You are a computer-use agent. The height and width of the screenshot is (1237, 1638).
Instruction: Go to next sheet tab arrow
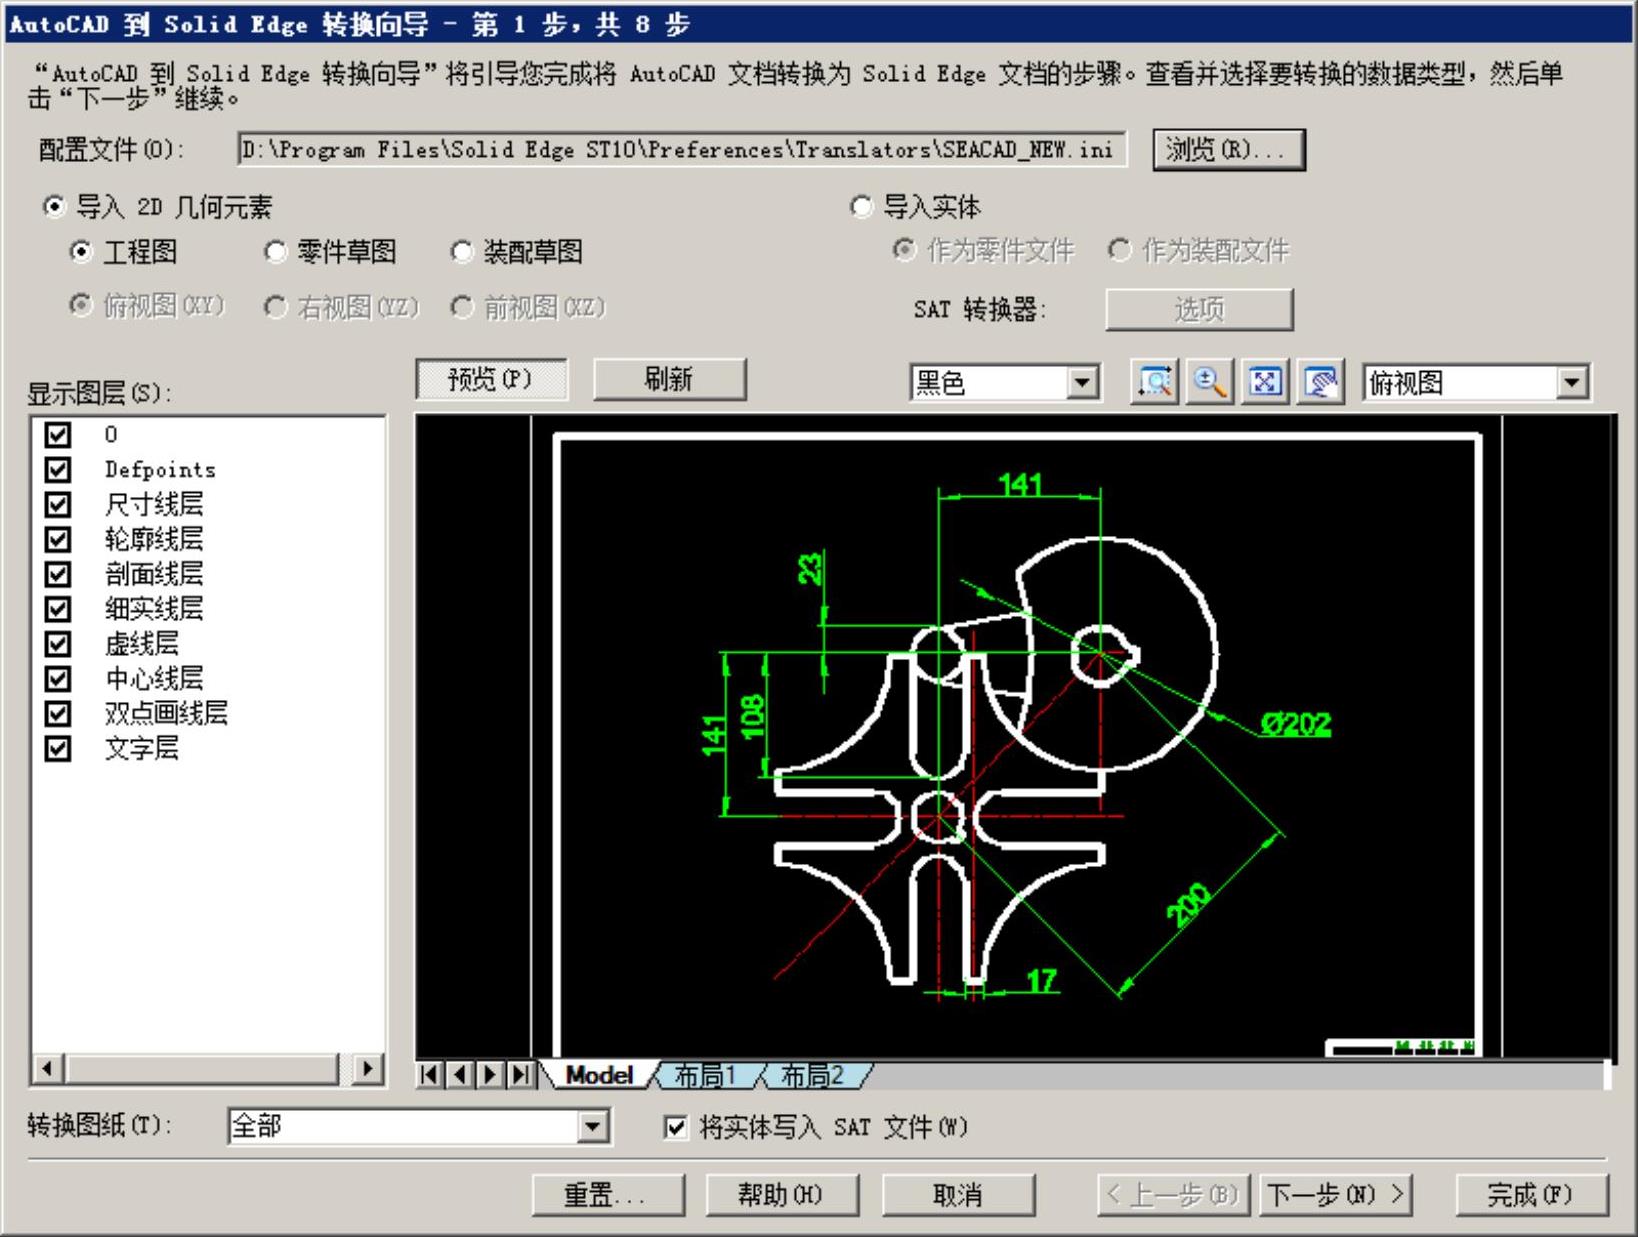click(x=490, y=1075)
